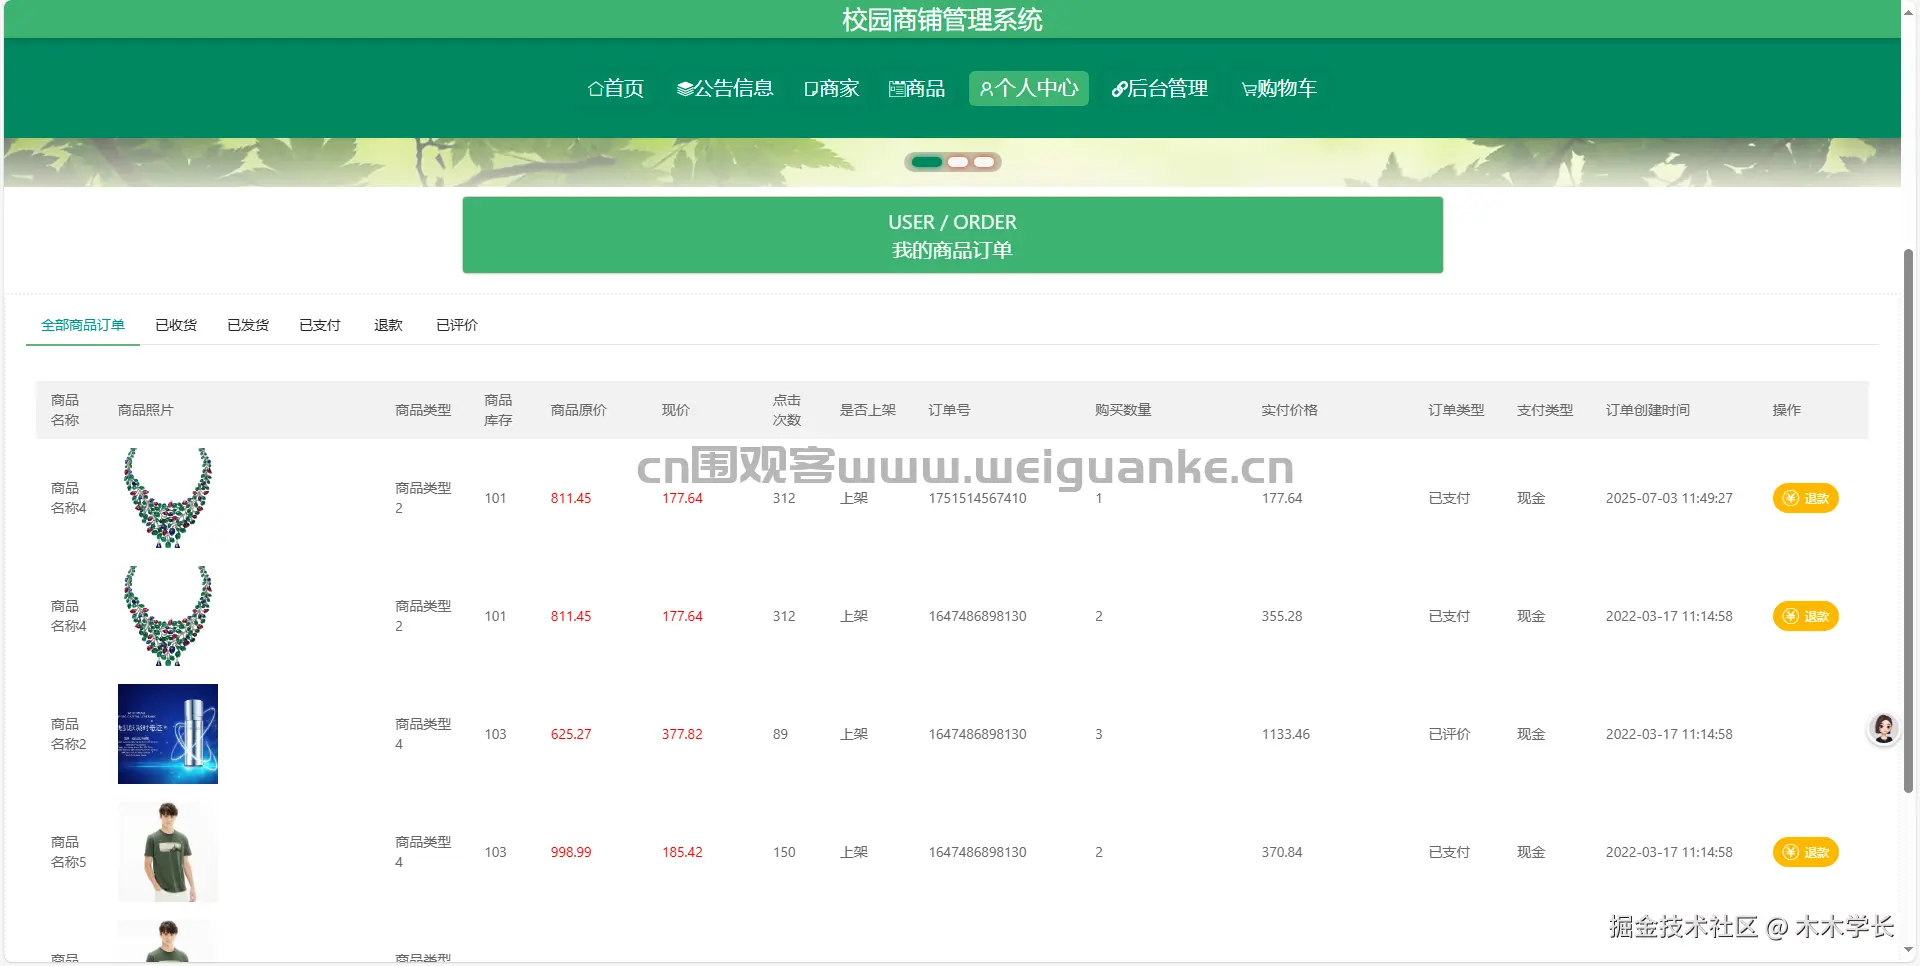Screen dimensions: 1920x966
Task: Select the first carousel indicator dot
Action: click(924, 161)
